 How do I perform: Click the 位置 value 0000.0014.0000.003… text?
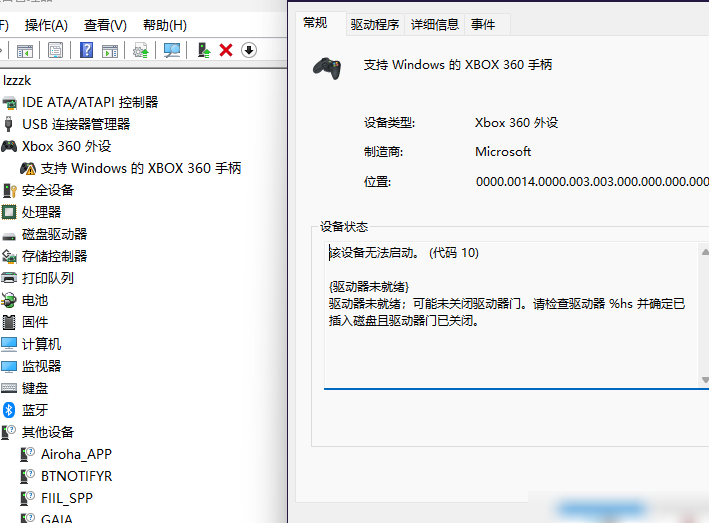pos(592,182)
